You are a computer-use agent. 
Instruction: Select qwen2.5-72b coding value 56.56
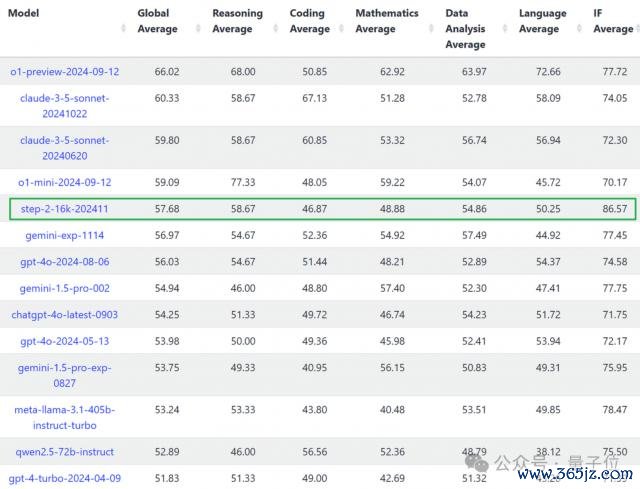pyautogui.click(x=315, y=452)
